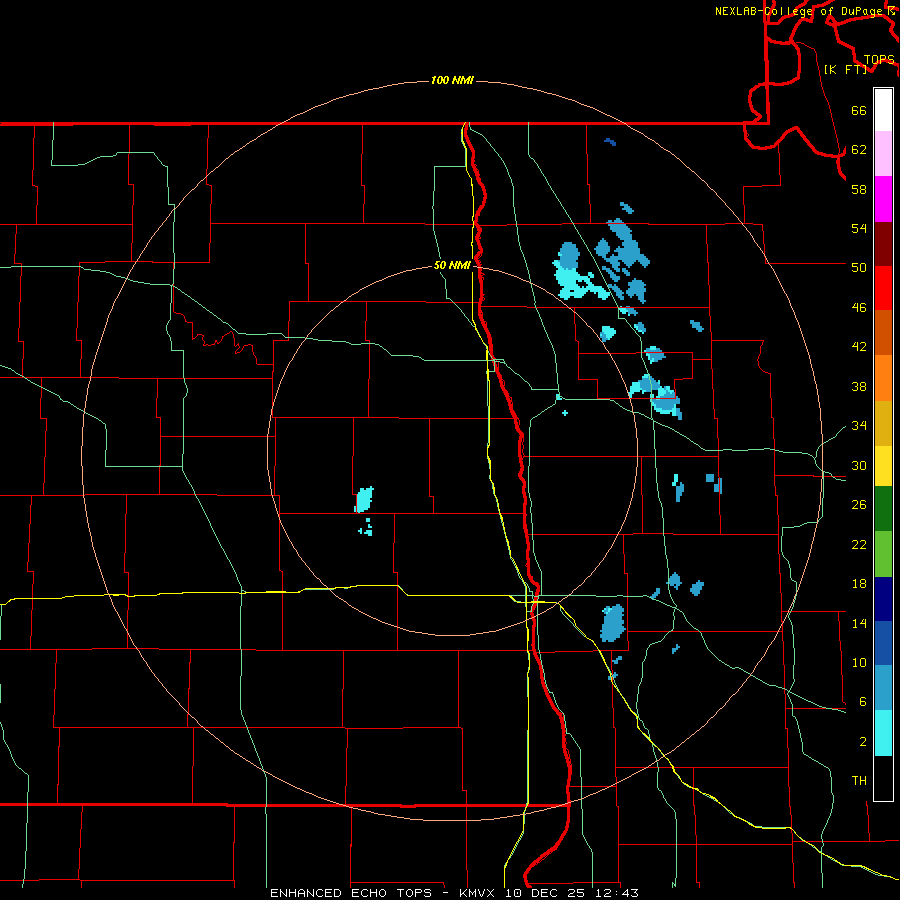Image resolution: width=900 pixels, height=900 pixels.
Task: Click the 38 scale label
Action: click(859, 386)
